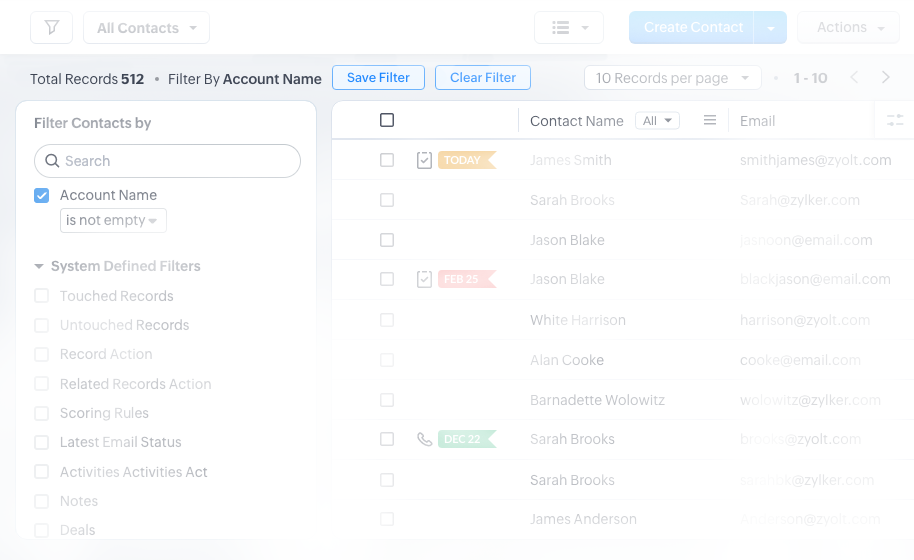
Task: Change the 10 Records per page dropdown
Action: pos(671,78)
